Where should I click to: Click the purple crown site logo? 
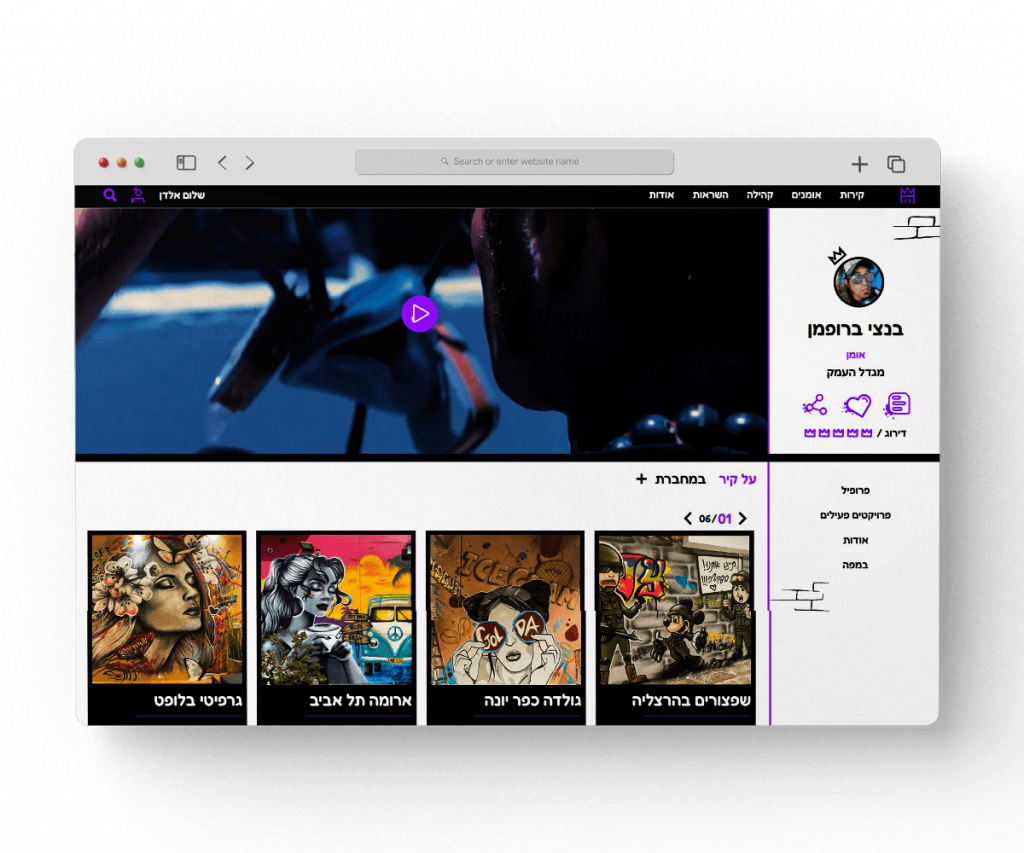(907, 195)
